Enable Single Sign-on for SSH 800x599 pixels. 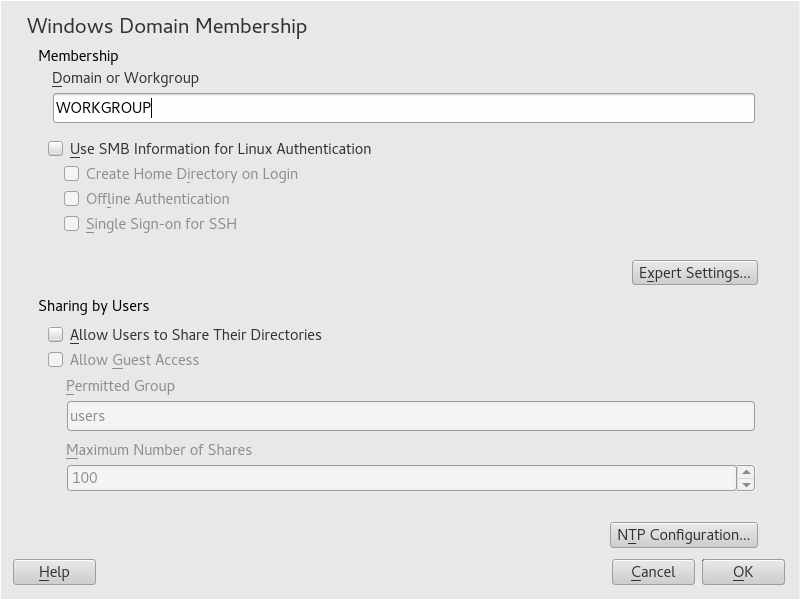71,223
